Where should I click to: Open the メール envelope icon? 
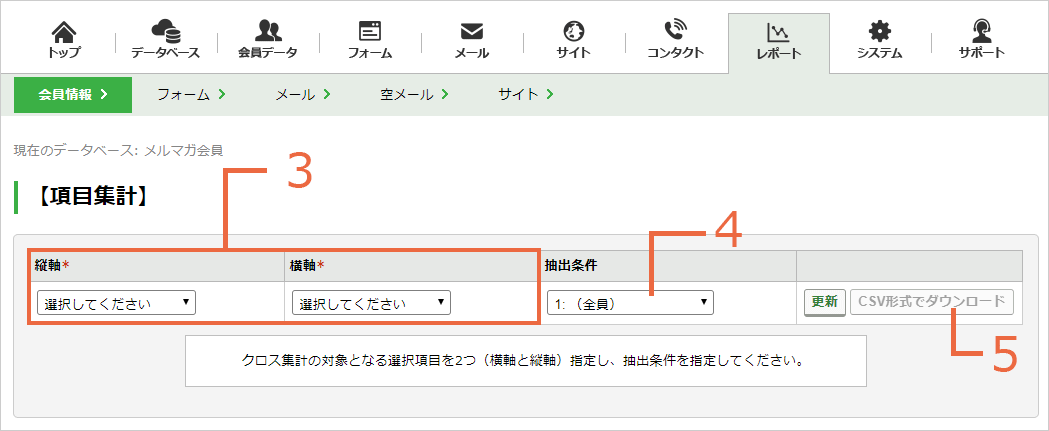(x=472, y=31)
